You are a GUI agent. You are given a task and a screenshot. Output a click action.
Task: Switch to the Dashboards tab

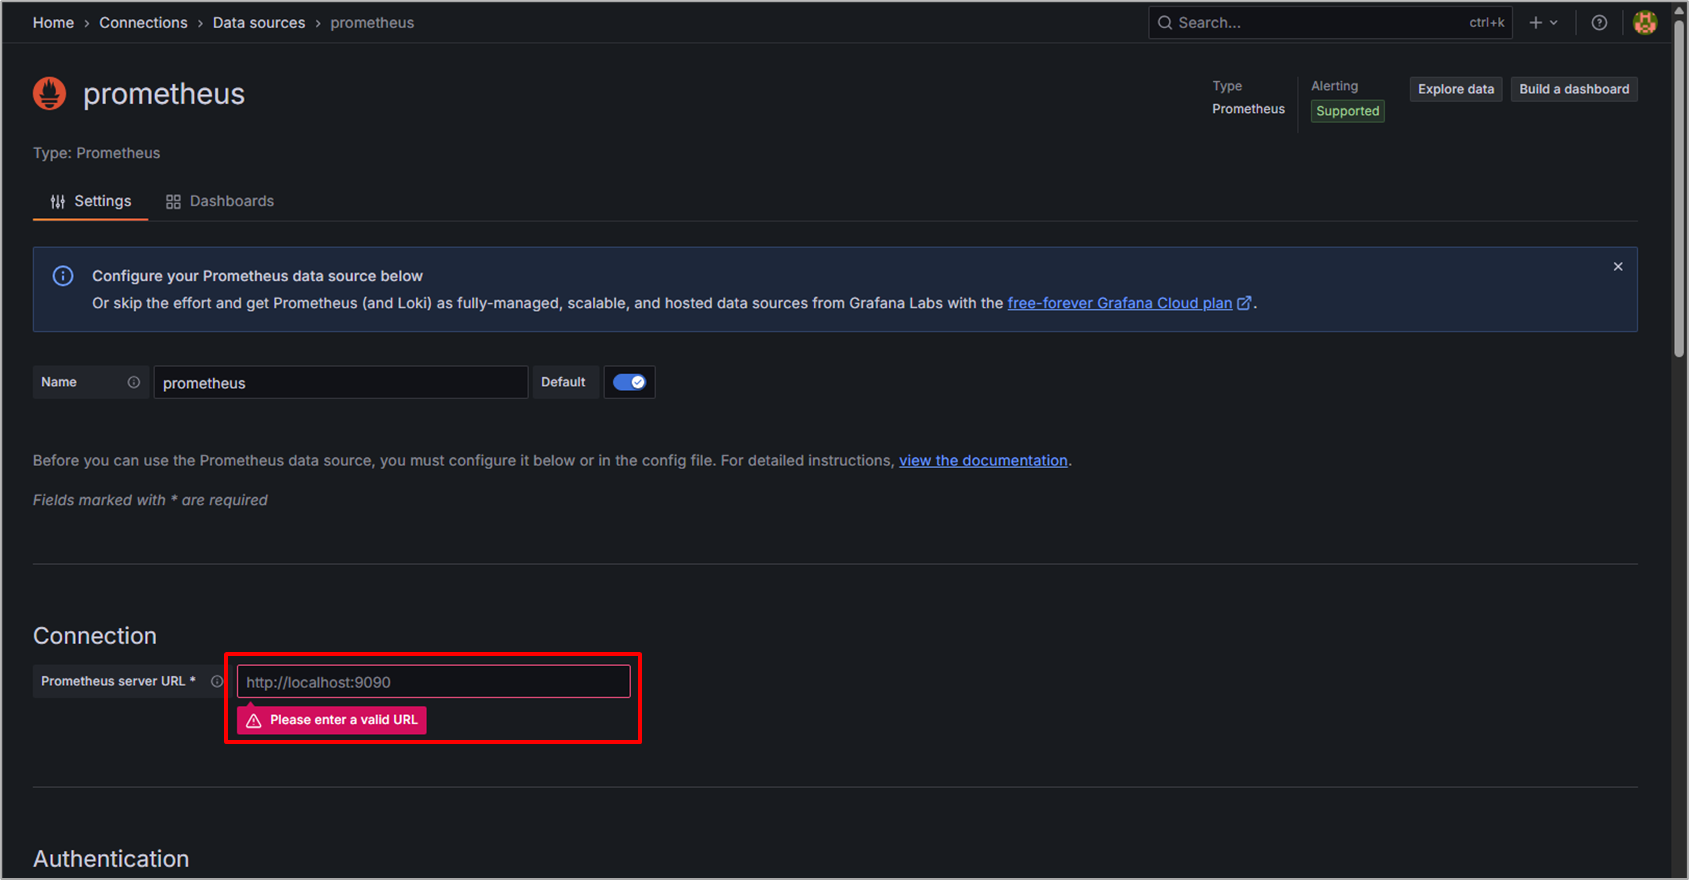220,201
